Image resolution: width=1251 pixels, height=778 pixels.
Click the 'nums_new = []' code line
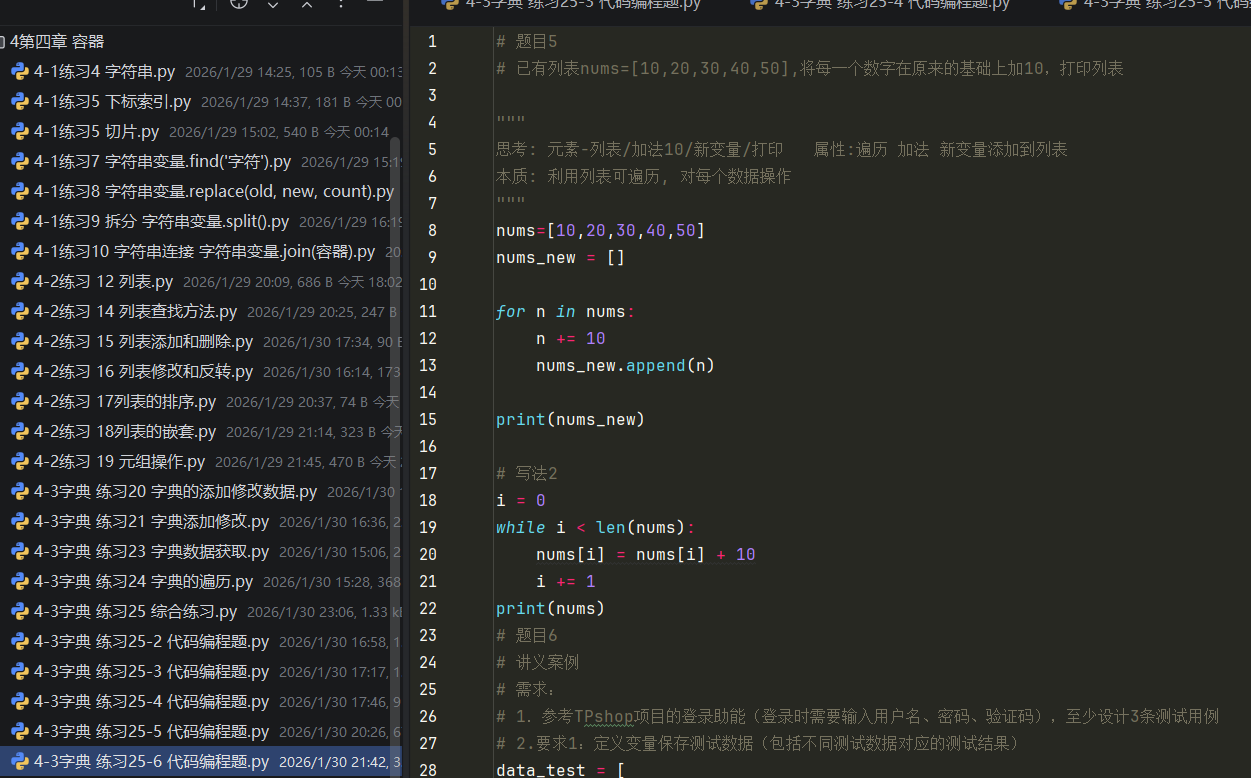click(560, 258)
